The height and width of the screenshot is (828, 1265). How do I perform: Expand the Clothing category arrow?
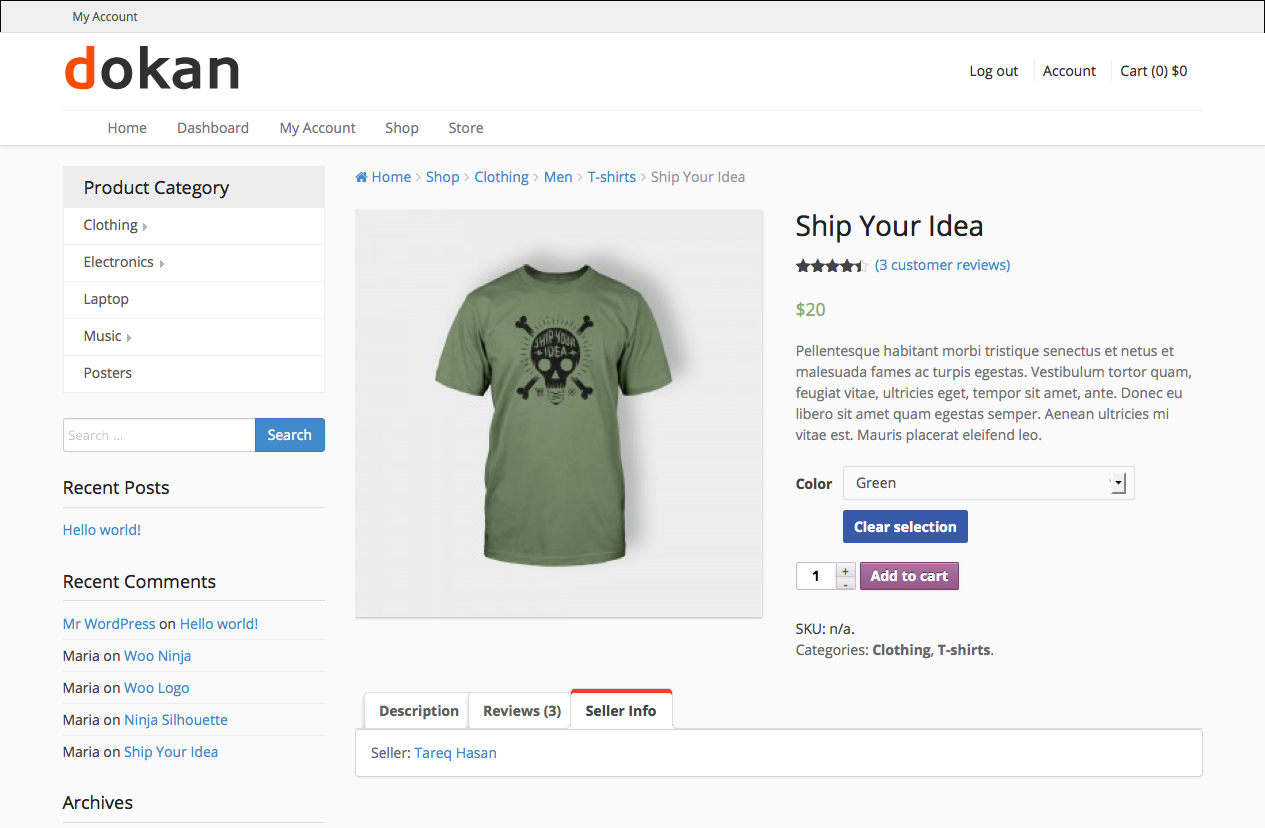click(x=145, y=227)
